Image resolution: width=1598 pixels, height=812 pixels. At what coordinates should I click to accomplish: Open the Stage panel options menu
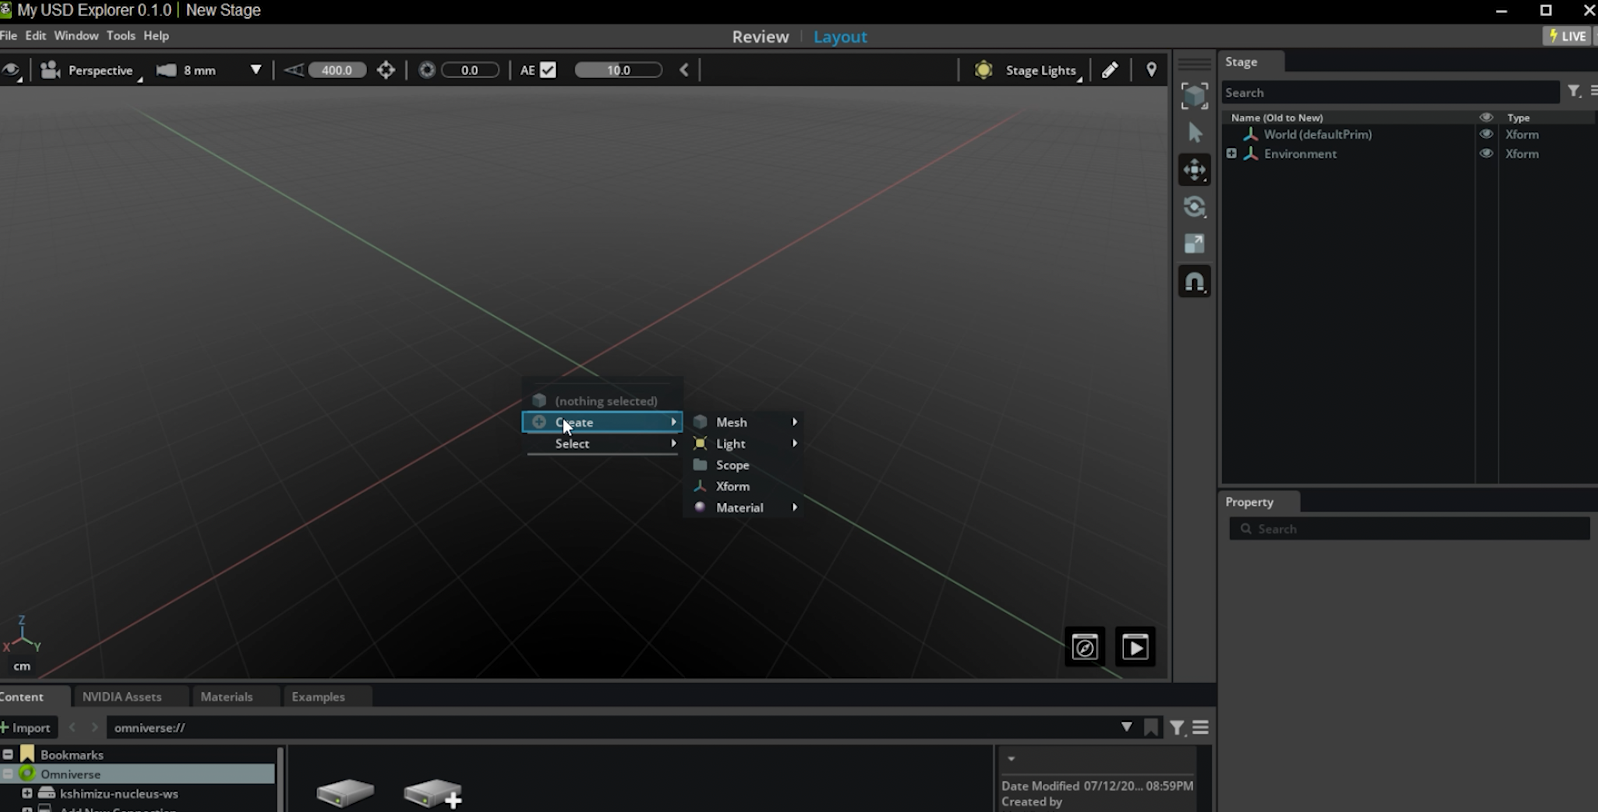(x=1592, y=92)
